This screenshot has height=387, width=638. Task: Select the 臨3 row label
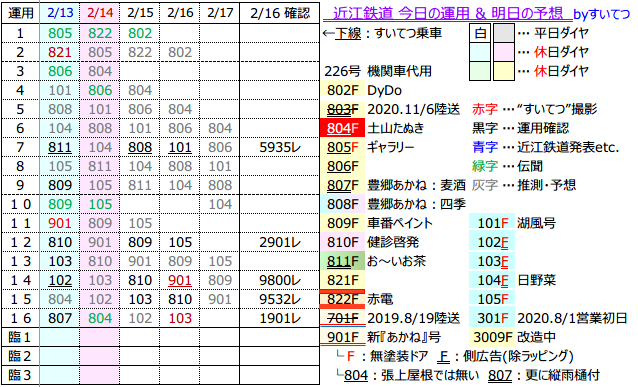[20, 375]
